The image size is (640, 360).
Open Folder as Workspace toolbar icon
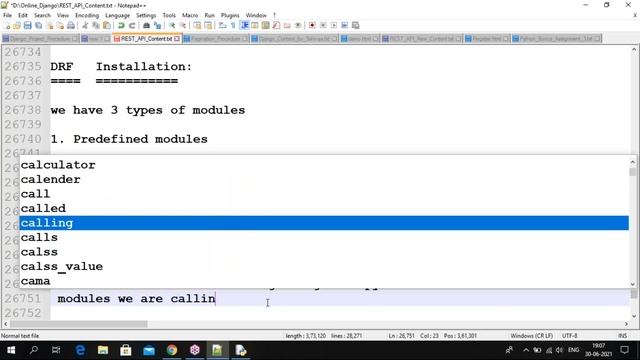click(287, 25)
